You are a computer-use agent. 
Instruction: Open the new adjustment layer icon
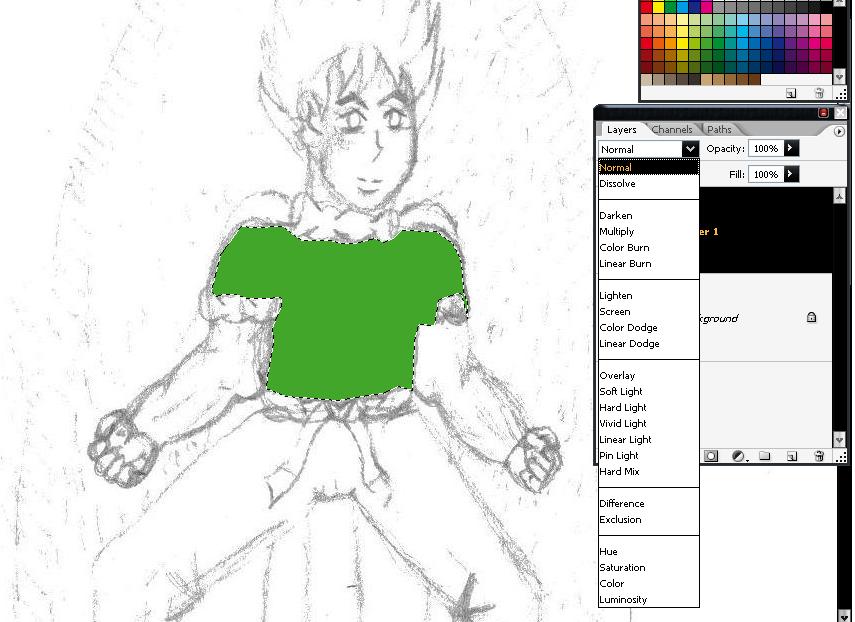pos(738,456)
